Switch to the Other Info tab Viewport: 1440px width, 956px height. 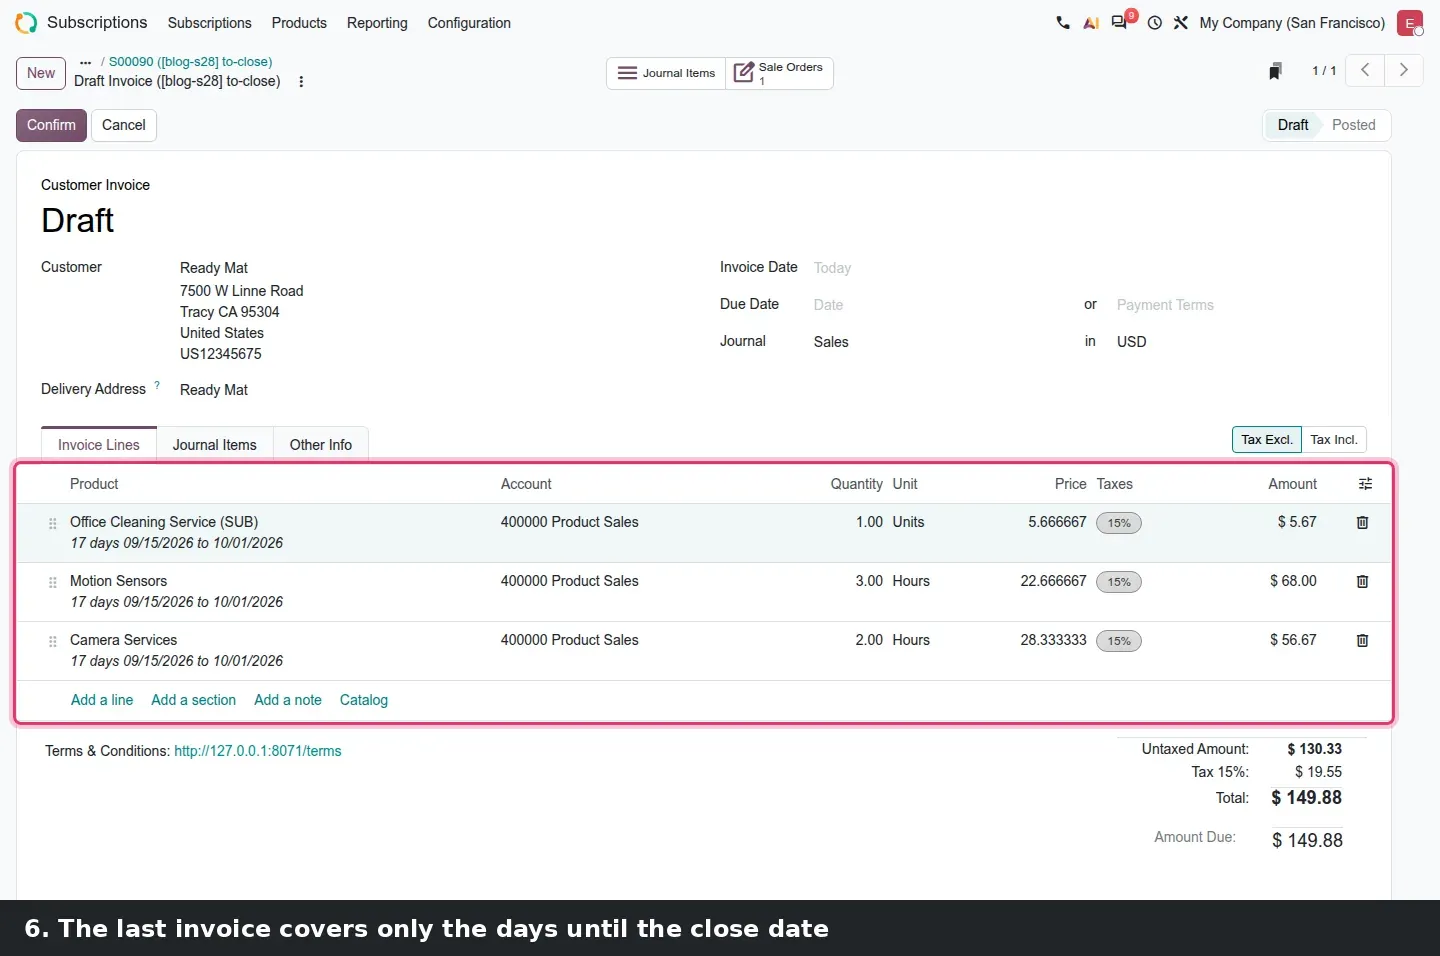coord(321,445)
